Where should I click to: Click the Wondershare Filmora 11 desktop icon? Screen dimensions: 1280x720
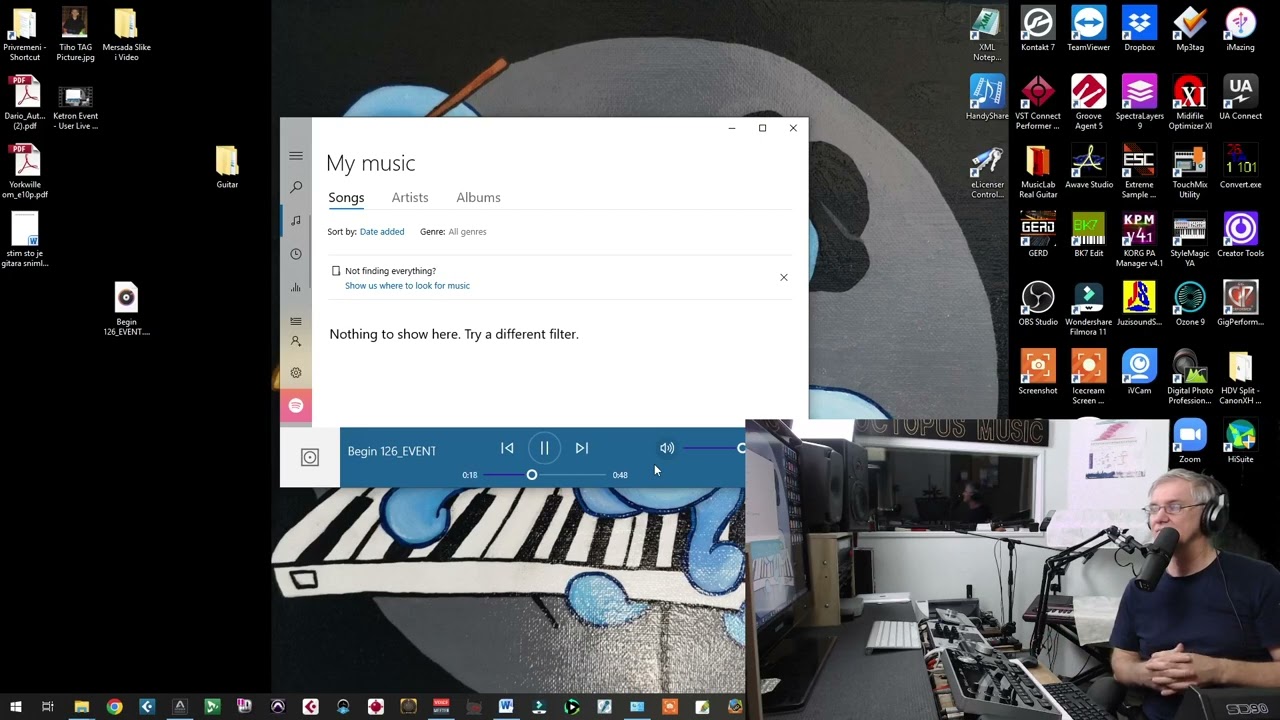[1089, 309]
